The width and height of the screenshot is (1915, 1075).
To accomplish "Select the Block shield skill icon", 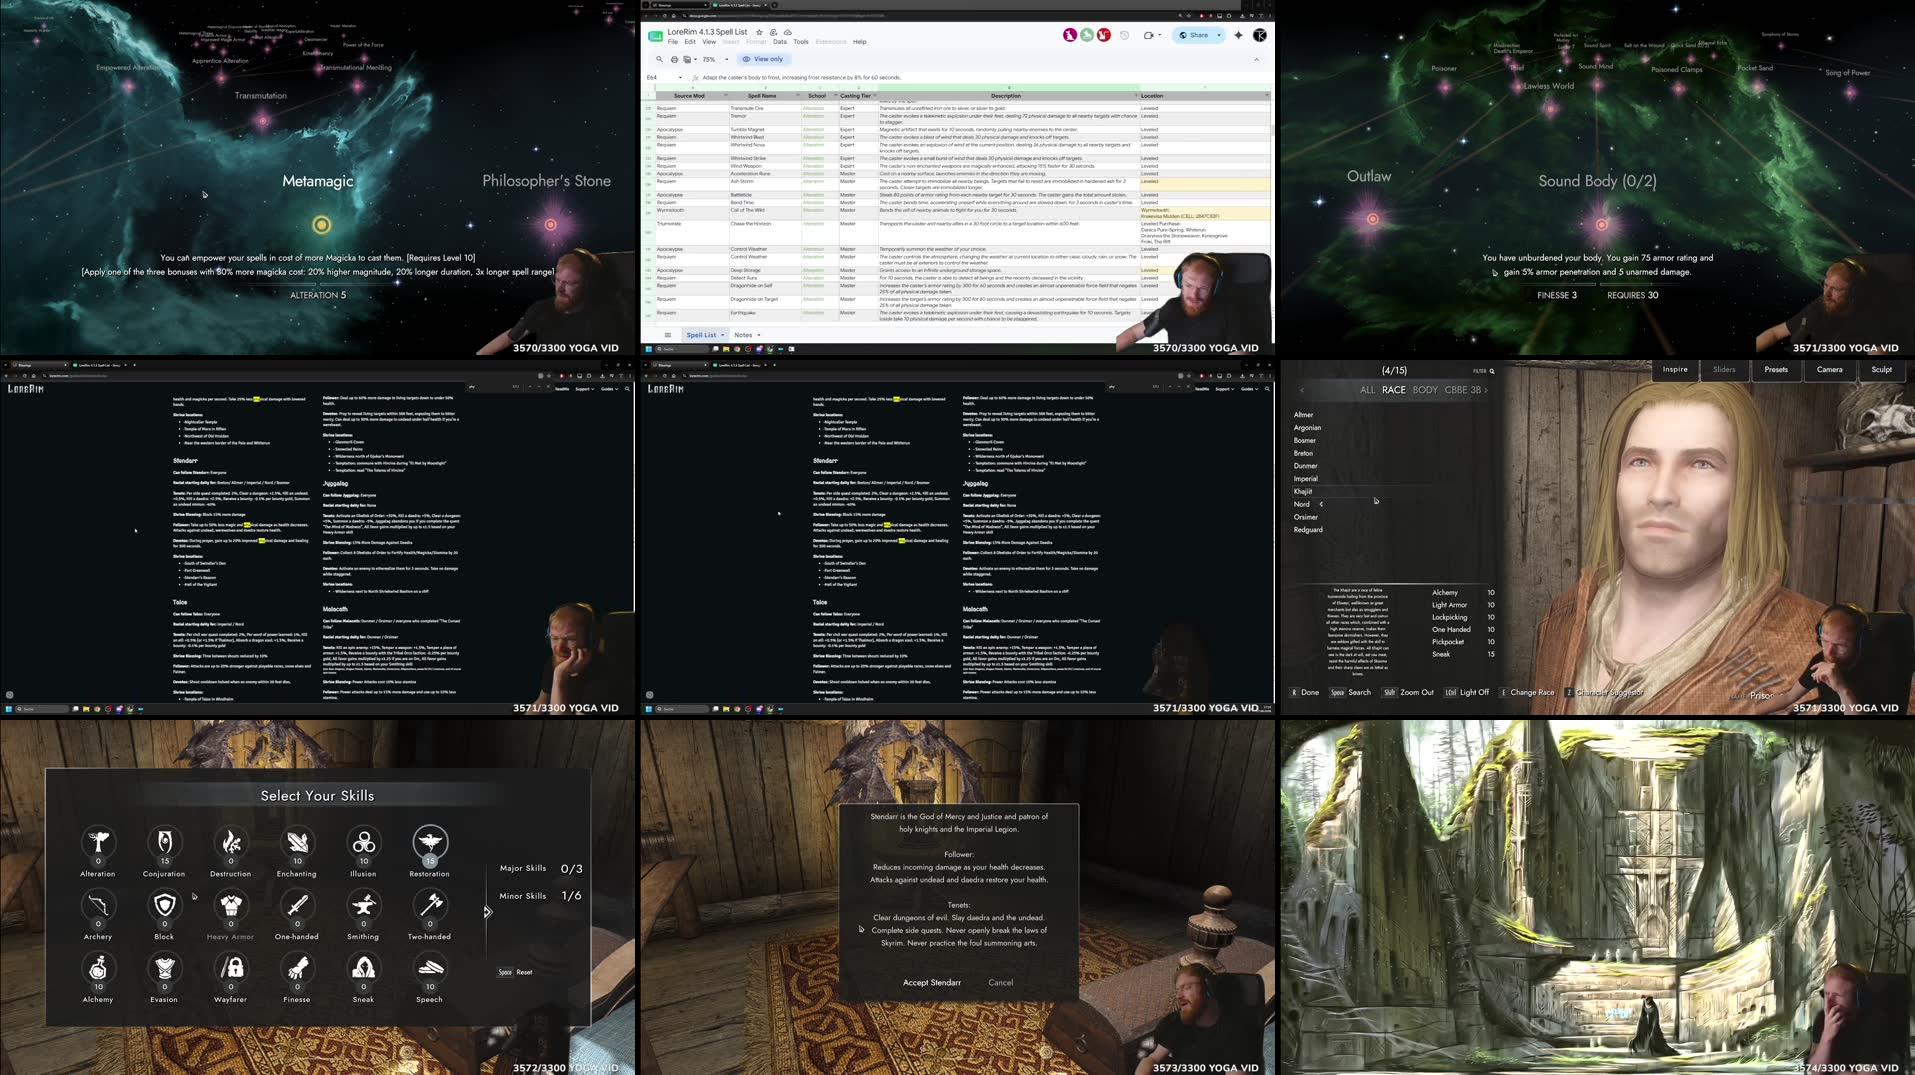I will pyautogui.click(x=165, y=905).
